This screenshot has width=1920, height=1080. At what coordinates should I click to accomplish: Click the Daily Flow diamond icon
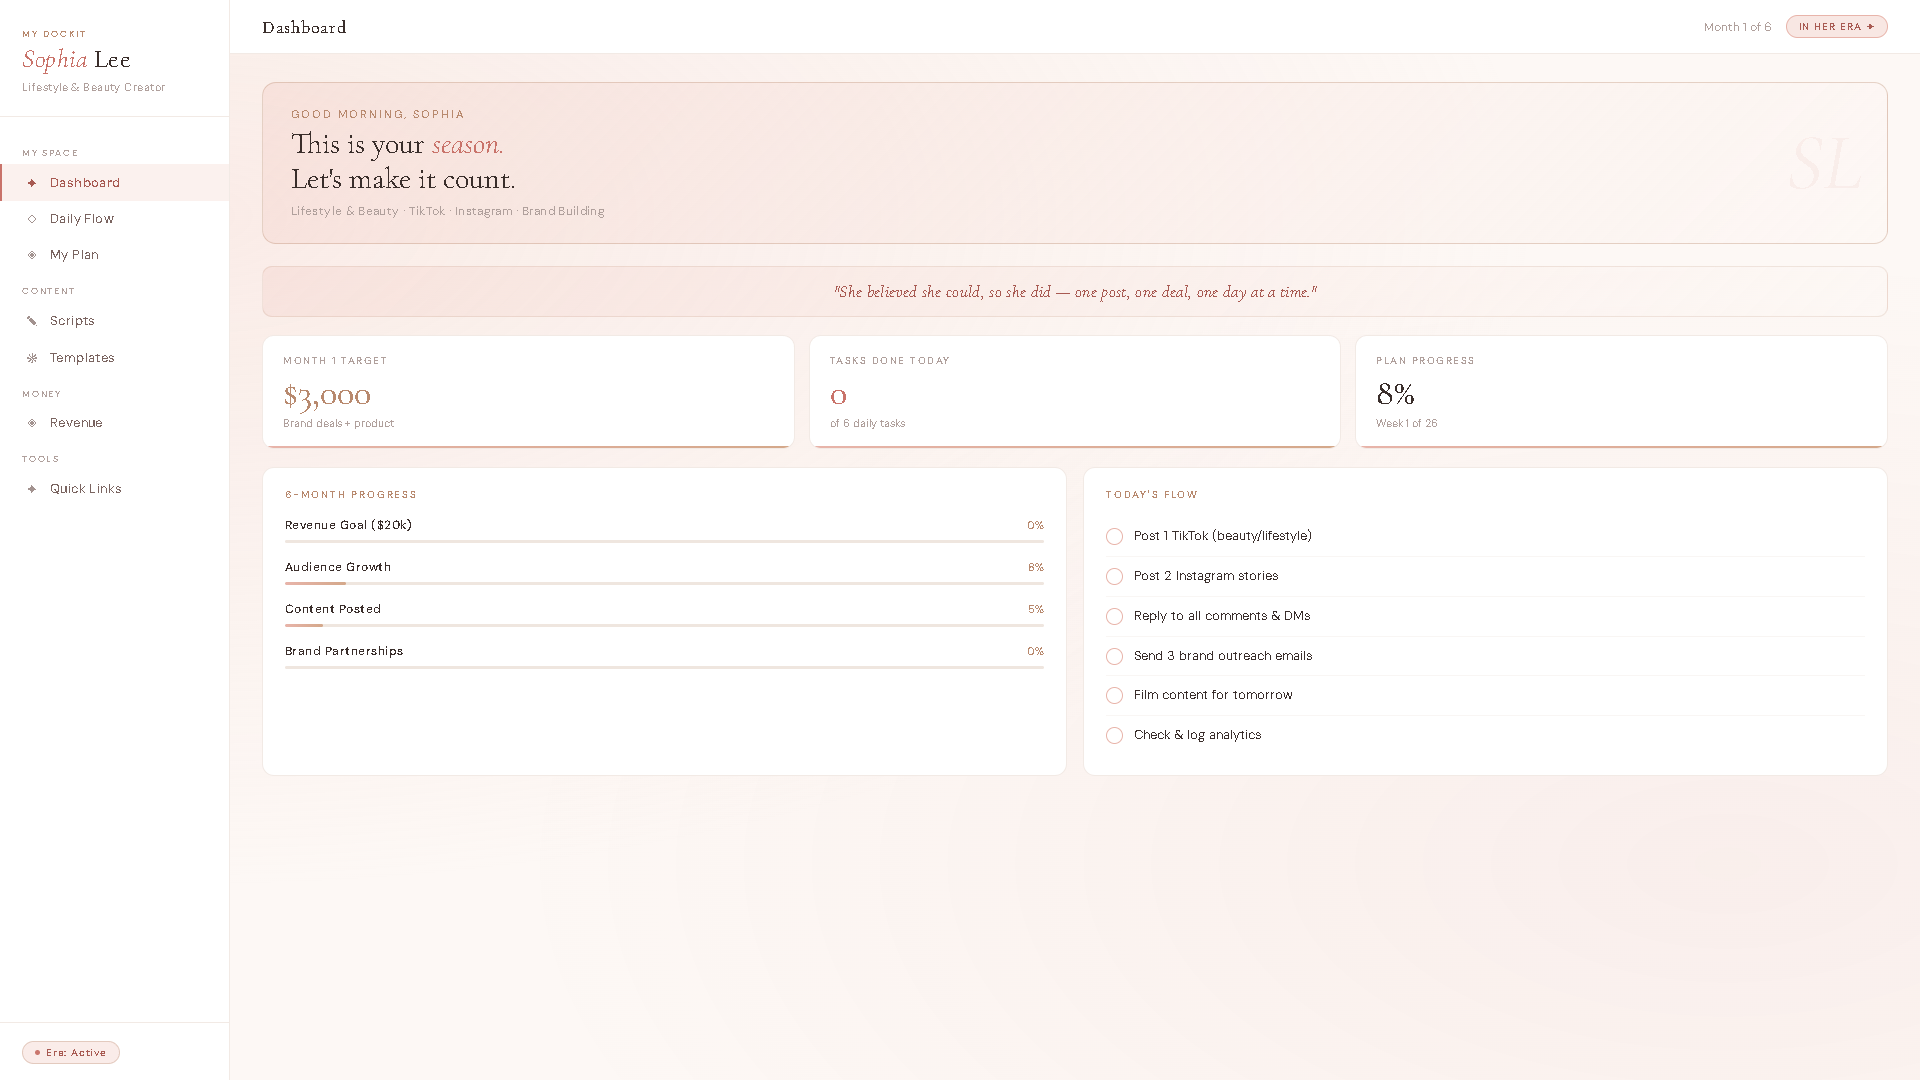tap(32, 219)
